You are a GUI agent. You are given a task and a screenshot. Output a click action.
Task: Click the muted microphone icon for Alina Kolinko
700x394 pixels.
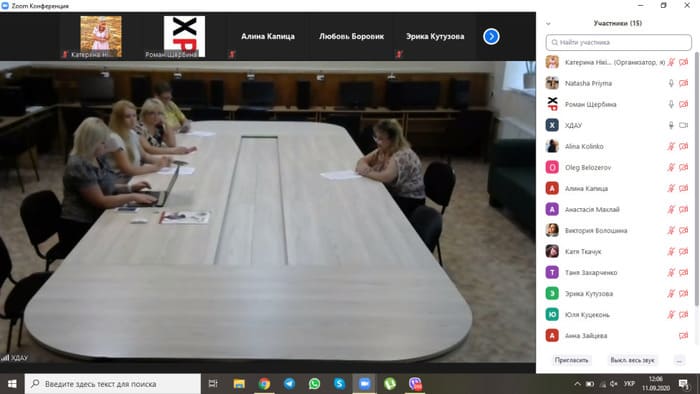[x=671, y=146]
